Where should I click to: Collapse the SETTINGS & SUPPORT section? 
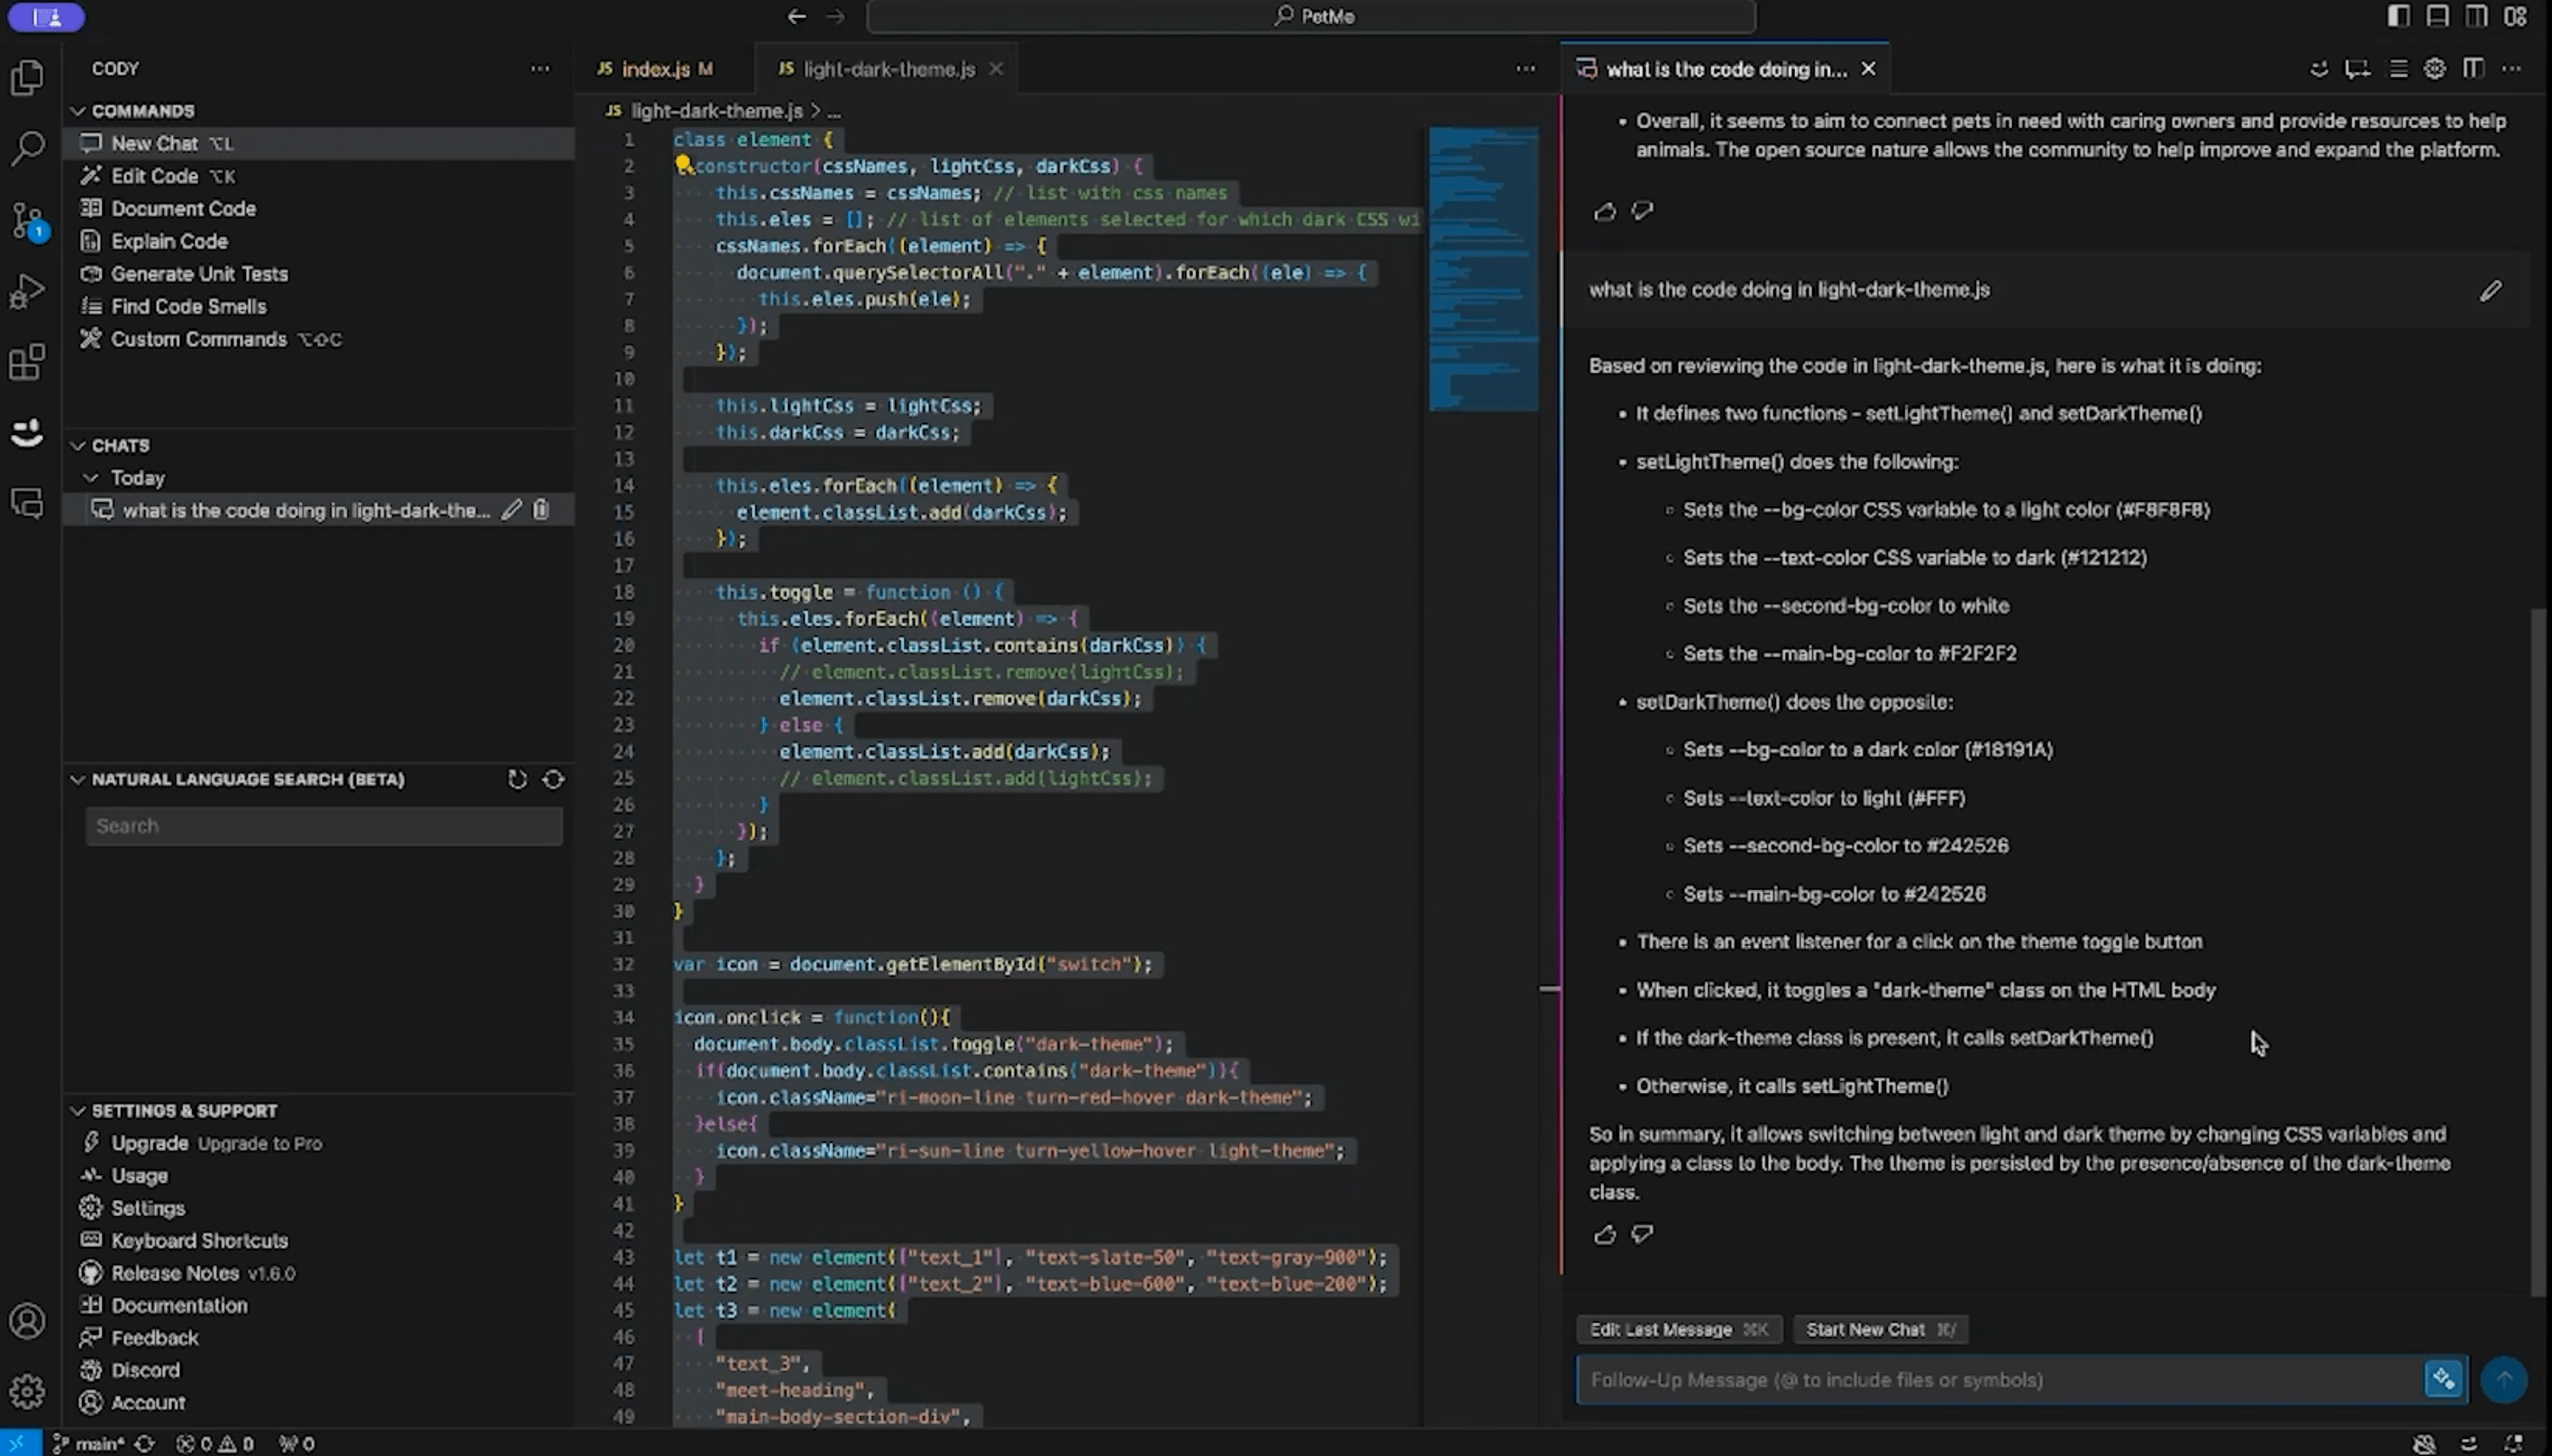[x=79, y=1110]
